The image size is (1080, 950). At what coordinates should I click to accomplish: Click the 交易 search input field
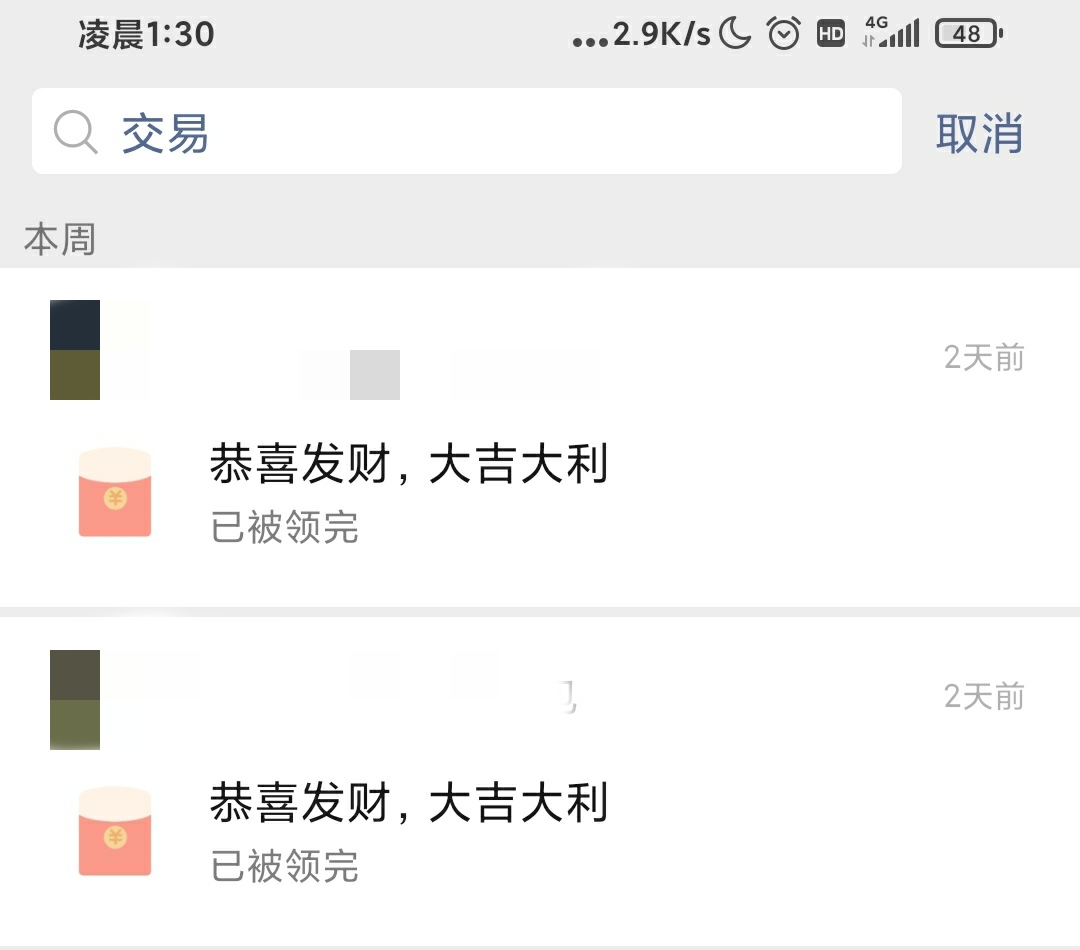466,131
